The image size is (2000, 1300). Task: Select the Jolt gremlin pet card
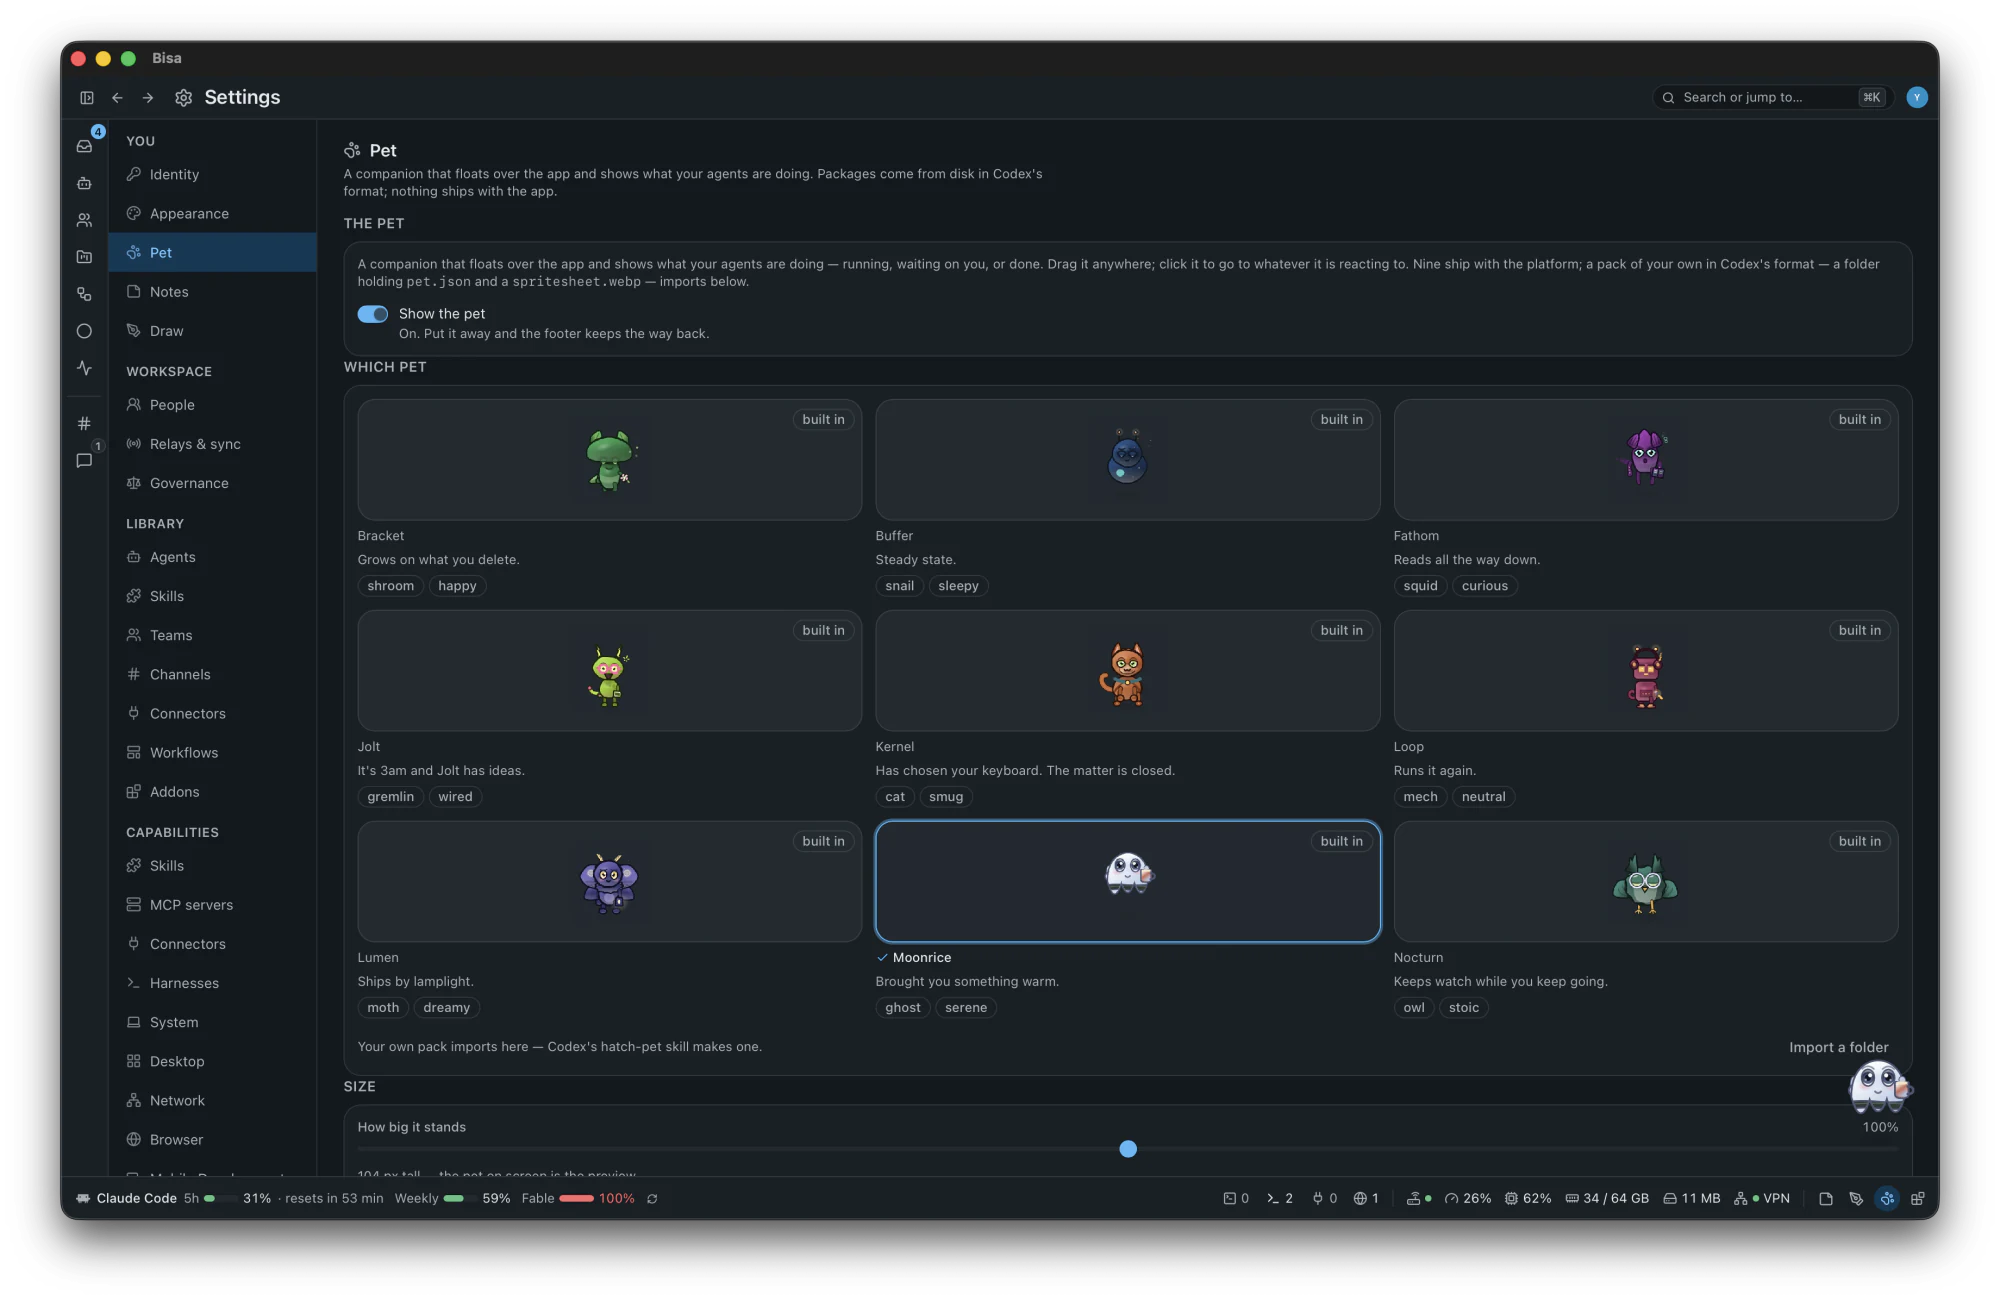pos(609,670)
